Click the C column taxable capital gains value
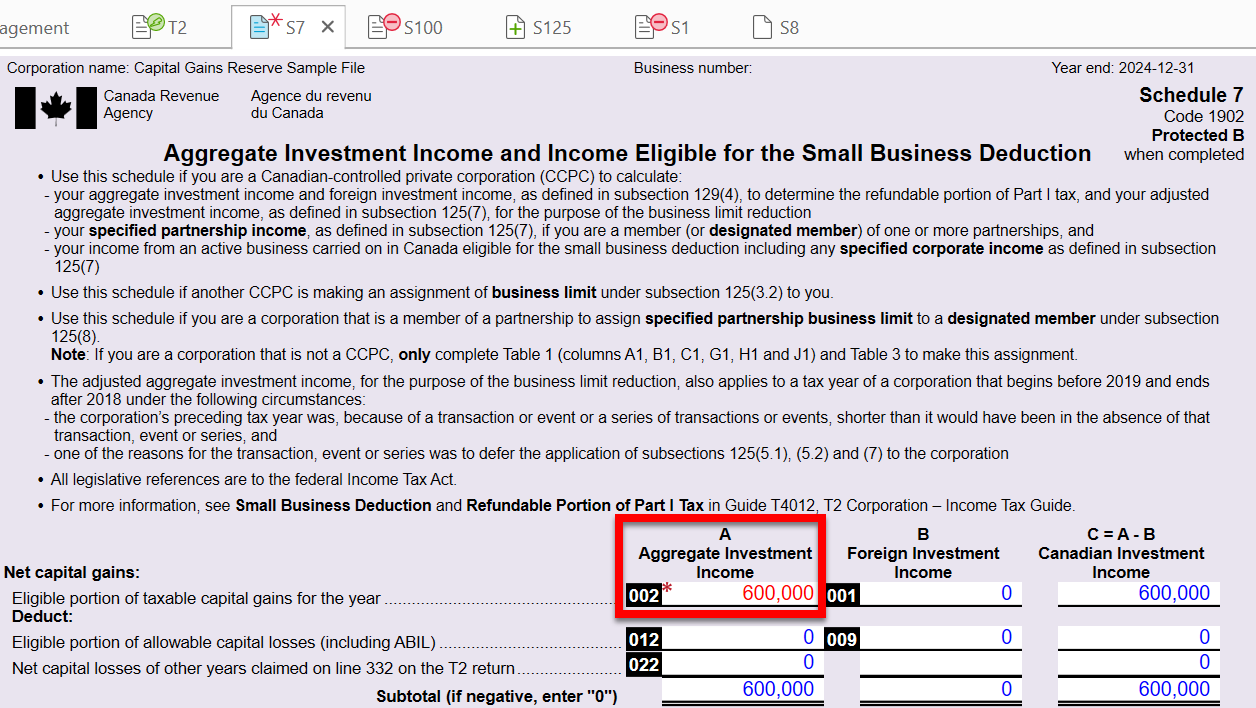1256x708 pixels. (1139, 594)
